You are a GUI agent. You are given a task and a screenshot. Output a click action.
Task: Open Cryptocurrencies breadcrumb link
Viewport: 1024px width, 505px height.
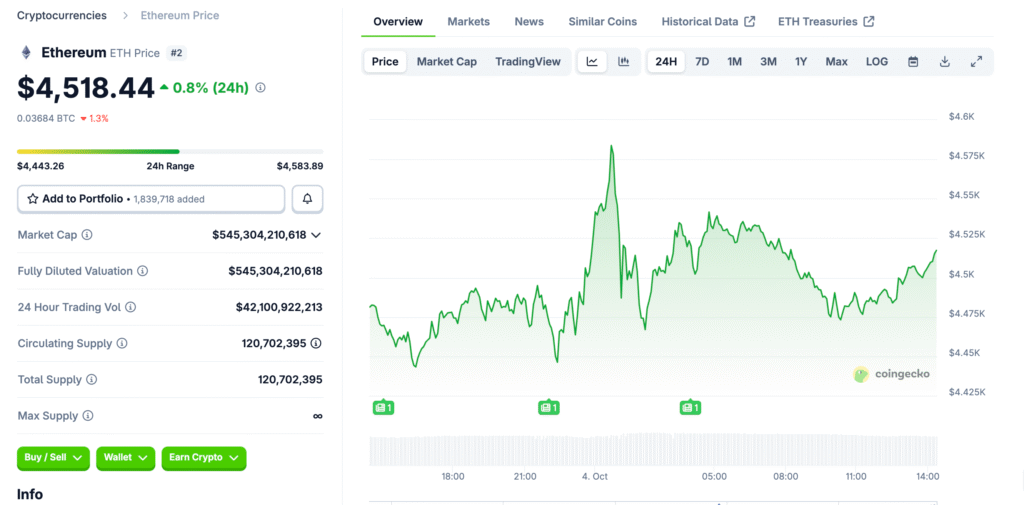tap(63, 16)
